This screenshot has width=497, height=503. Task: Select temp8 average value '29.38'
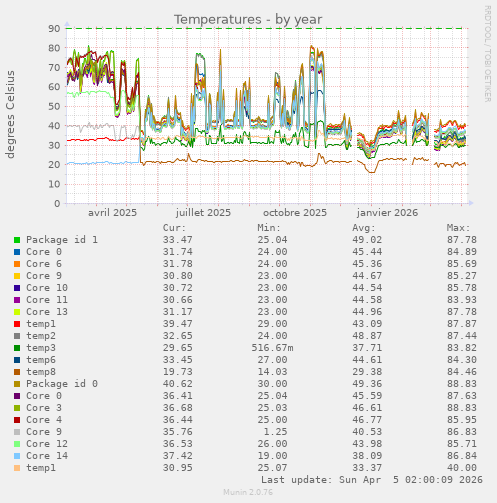tap(367, 372)
